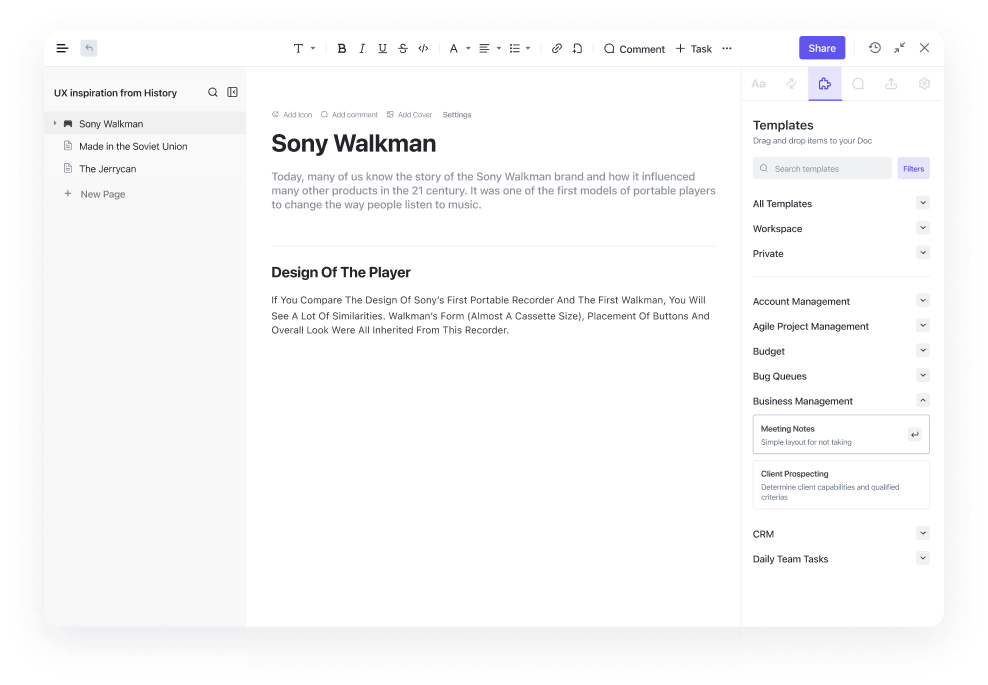This screenshot has width=988, height=685.
Task: Collapse the doc with the shrink arrows icon
Action: [900, 48]
